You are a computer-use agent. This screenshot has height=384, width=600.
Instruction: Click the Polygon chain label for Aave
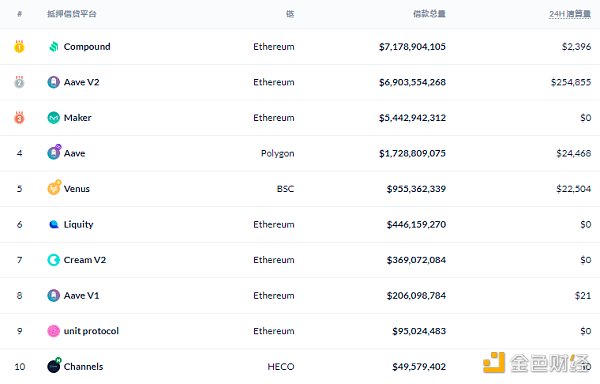(277, 154)
